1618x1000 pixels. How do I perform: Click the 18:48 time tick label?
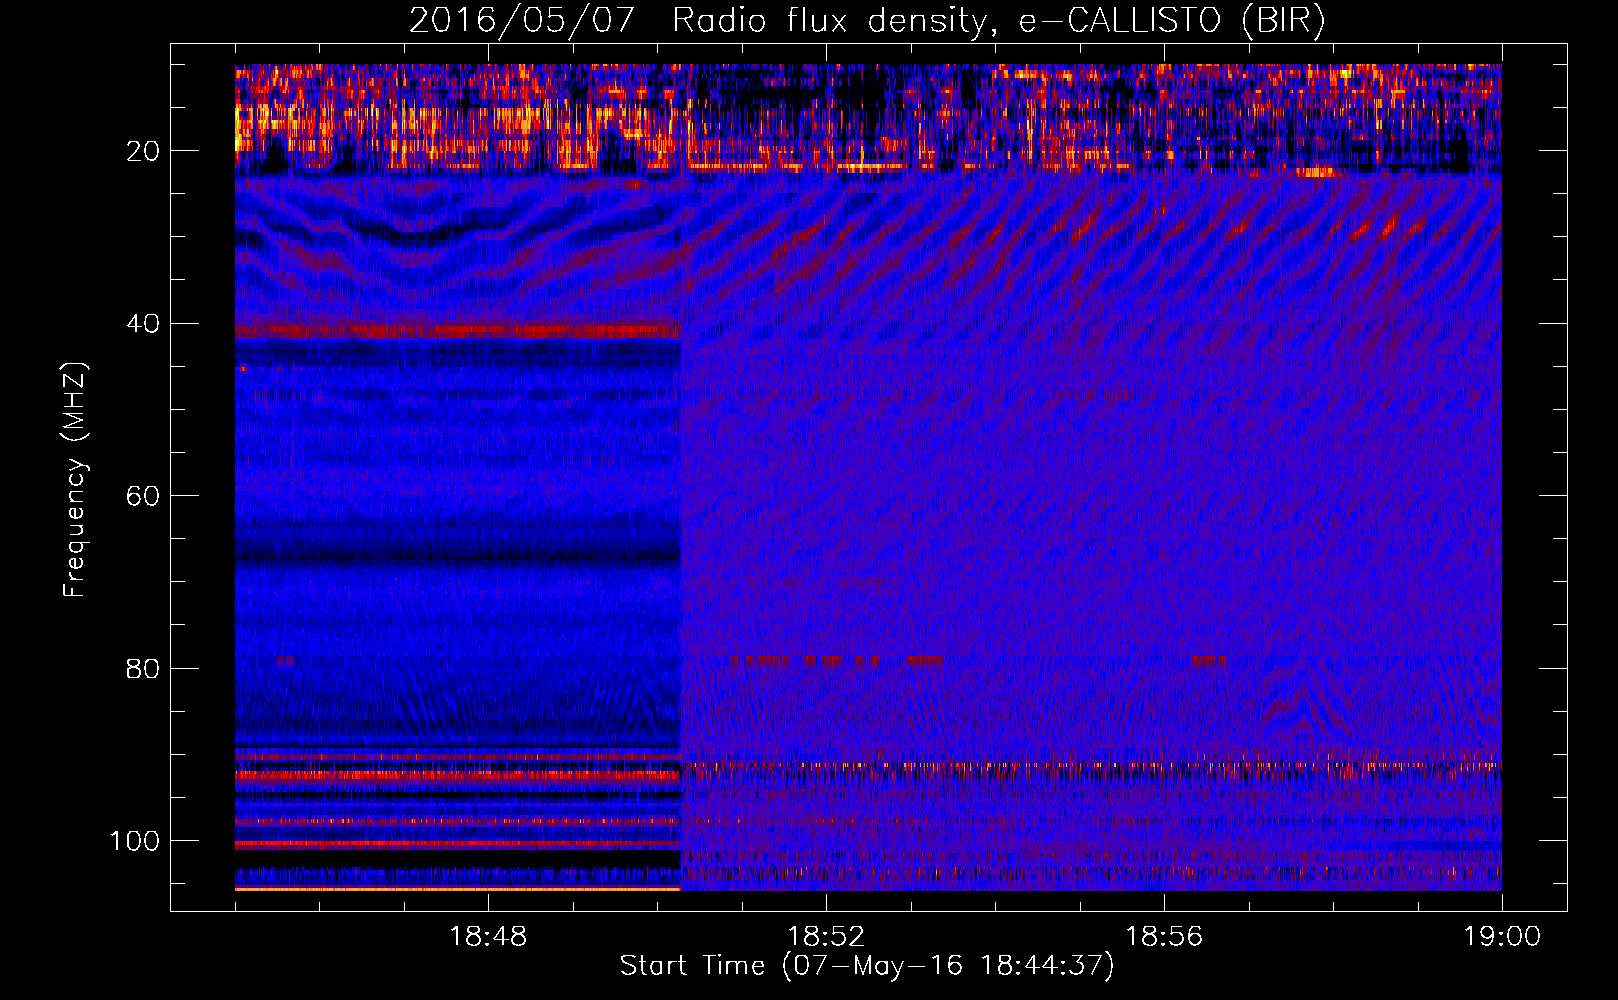click(x=488, y=937)
